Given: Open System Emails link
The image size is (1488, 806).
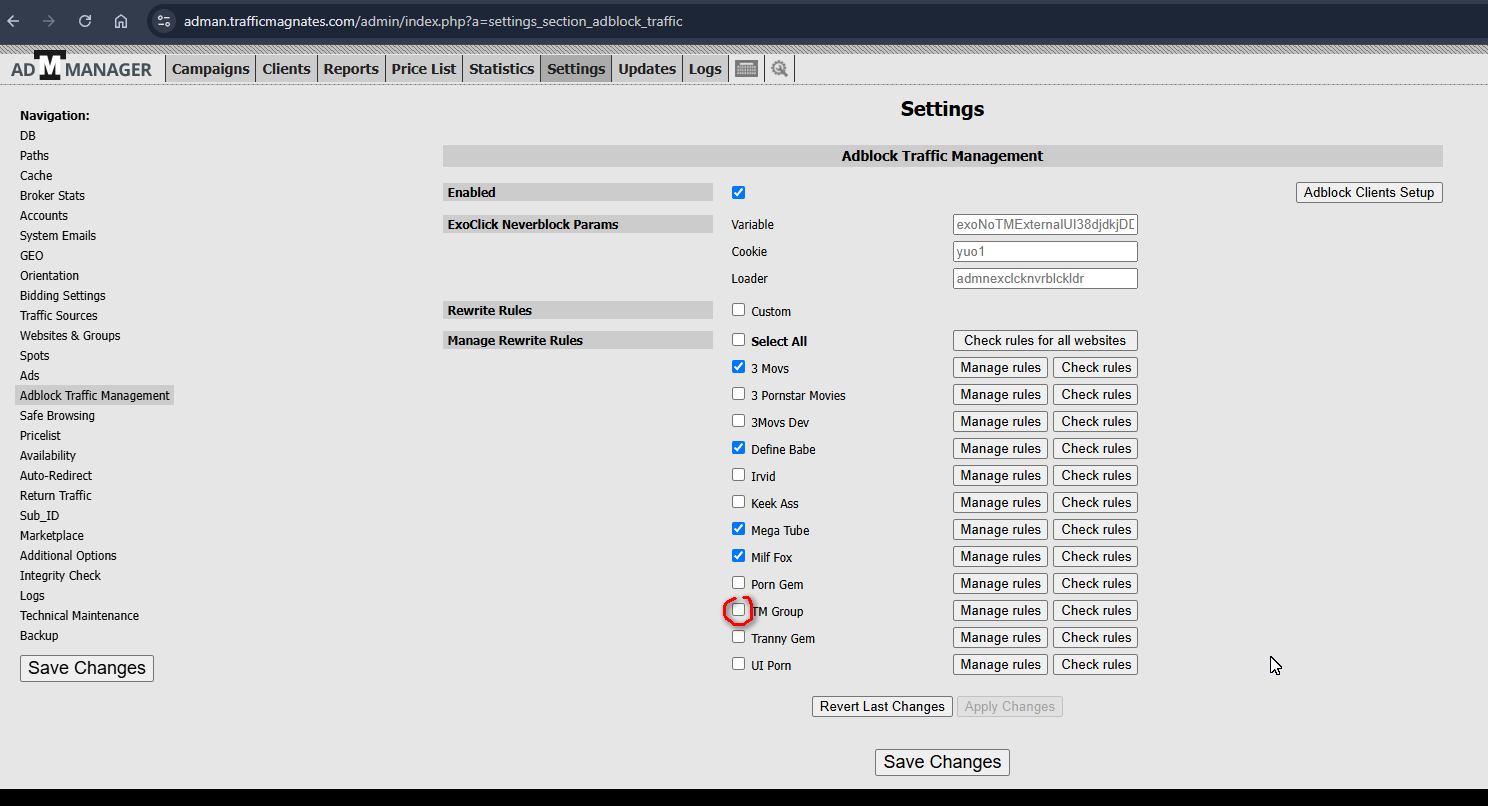Looking at the screenshot, I should (x=58, y=235).
